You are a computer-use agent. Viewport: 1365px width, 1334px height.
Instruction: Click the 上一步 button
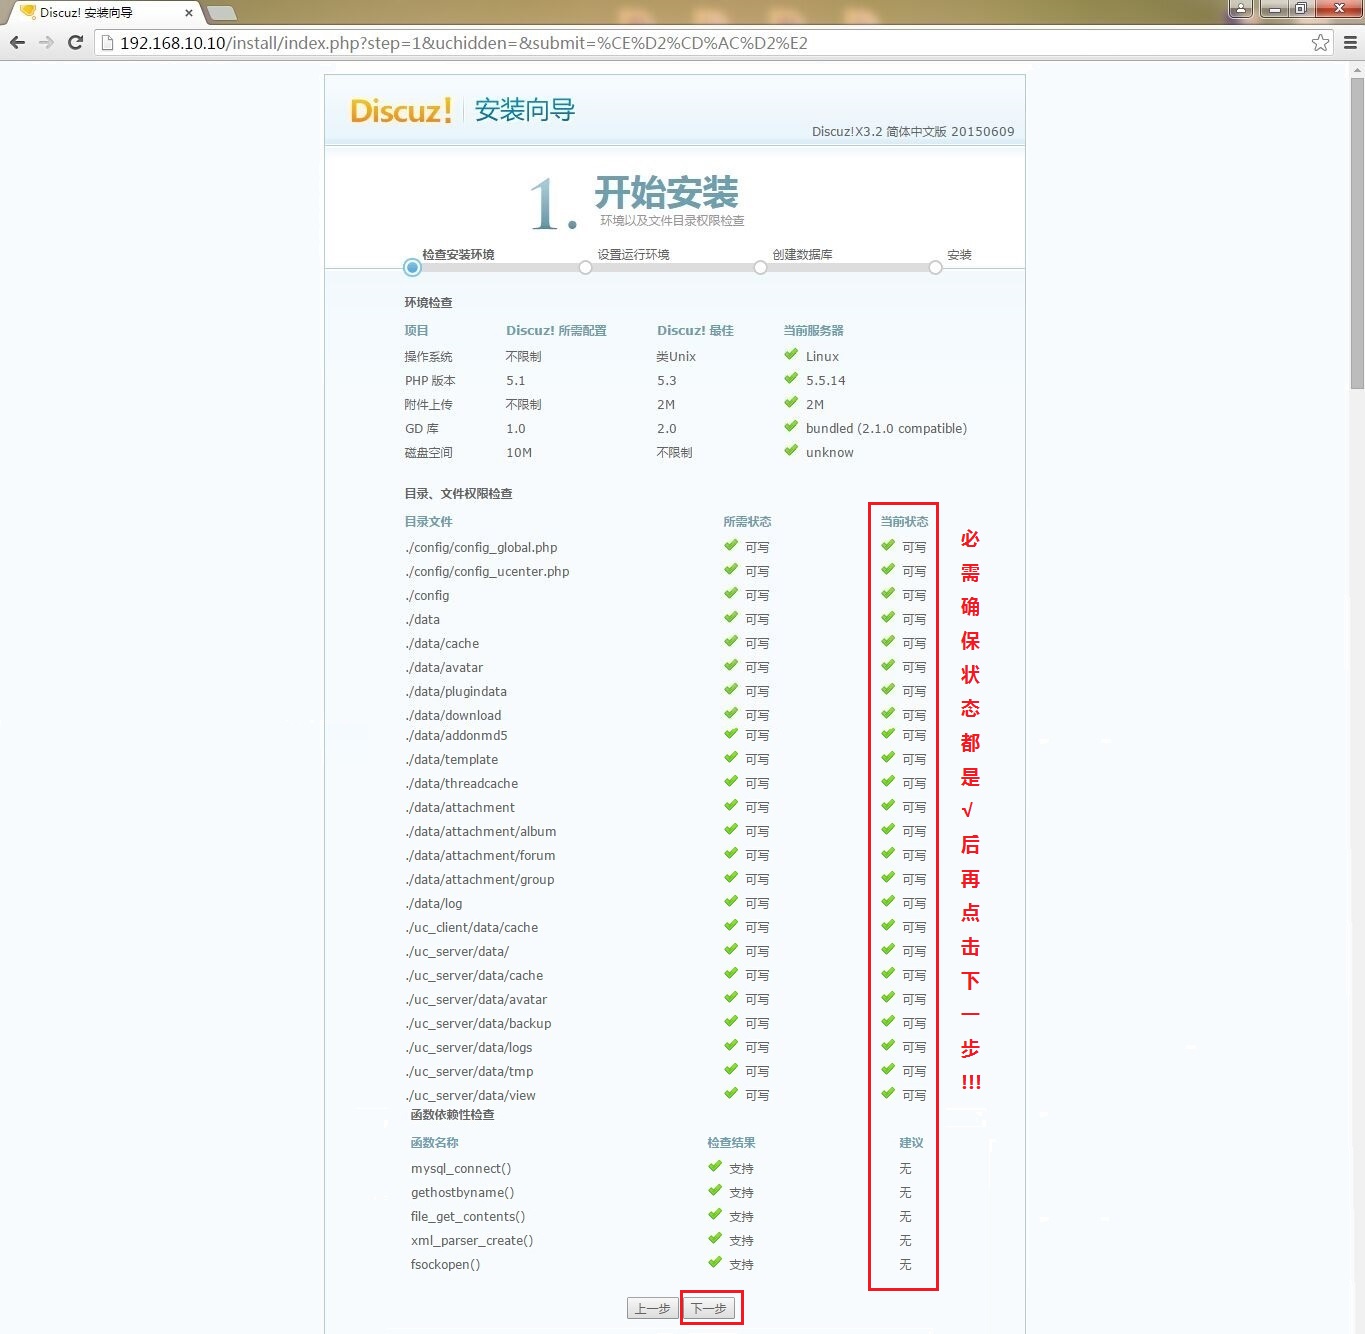(652, 1308)
